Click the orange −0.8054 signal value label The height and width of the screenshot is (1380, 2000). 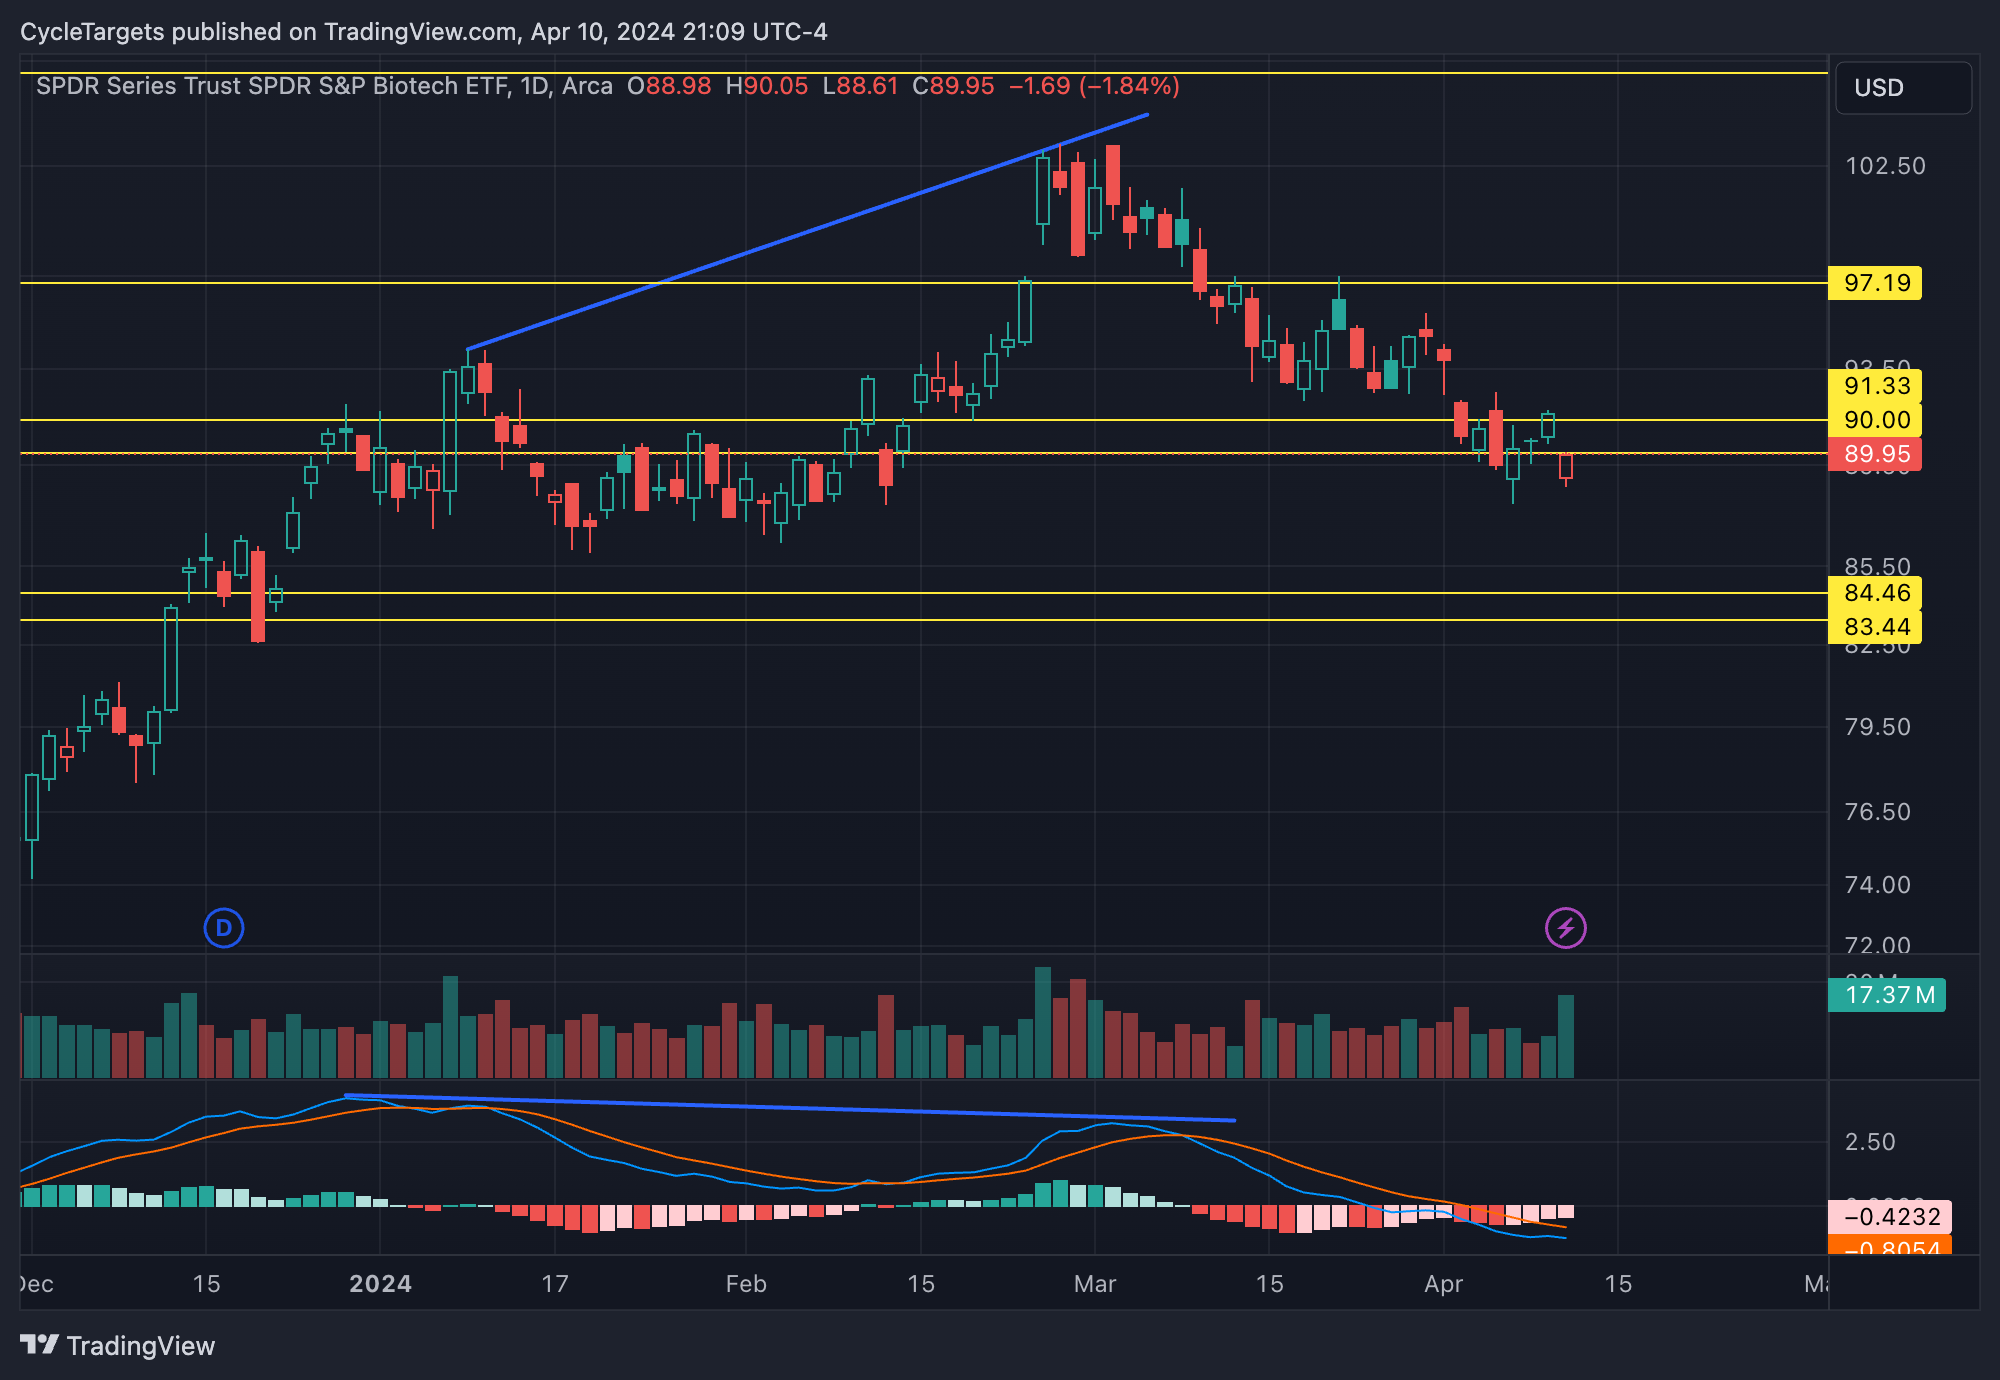click(x=1890, y=1246)
